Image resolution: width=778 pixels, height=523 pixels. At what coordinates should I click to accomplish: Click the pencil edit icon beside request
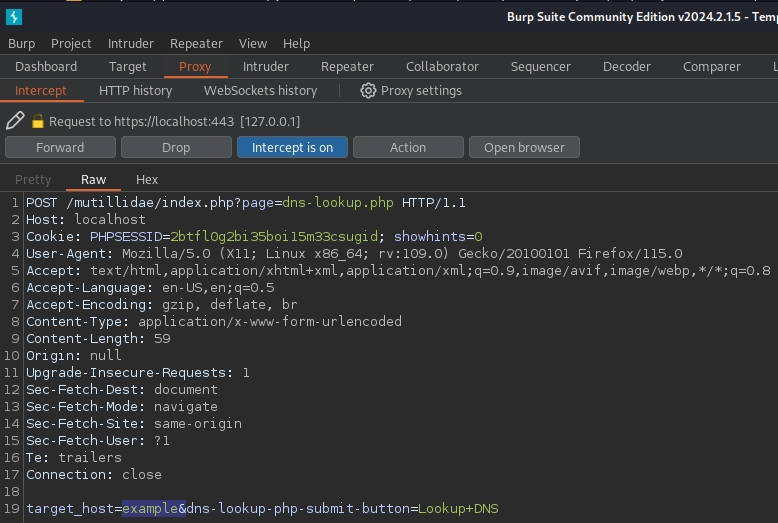coord(14,121)
